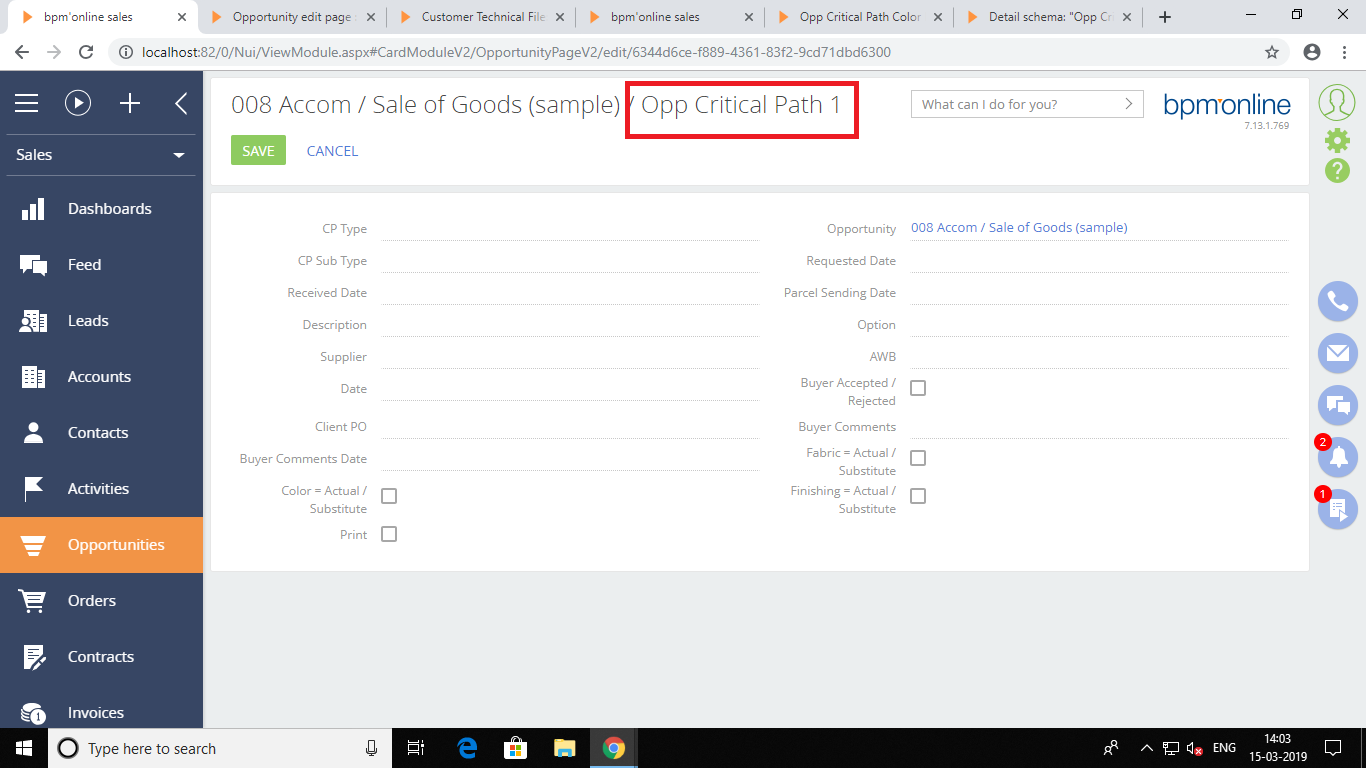Collapse the left sidebar with arrow icon
The image size is (1366, 768).
pyautogui.click(x=181, y=103)
